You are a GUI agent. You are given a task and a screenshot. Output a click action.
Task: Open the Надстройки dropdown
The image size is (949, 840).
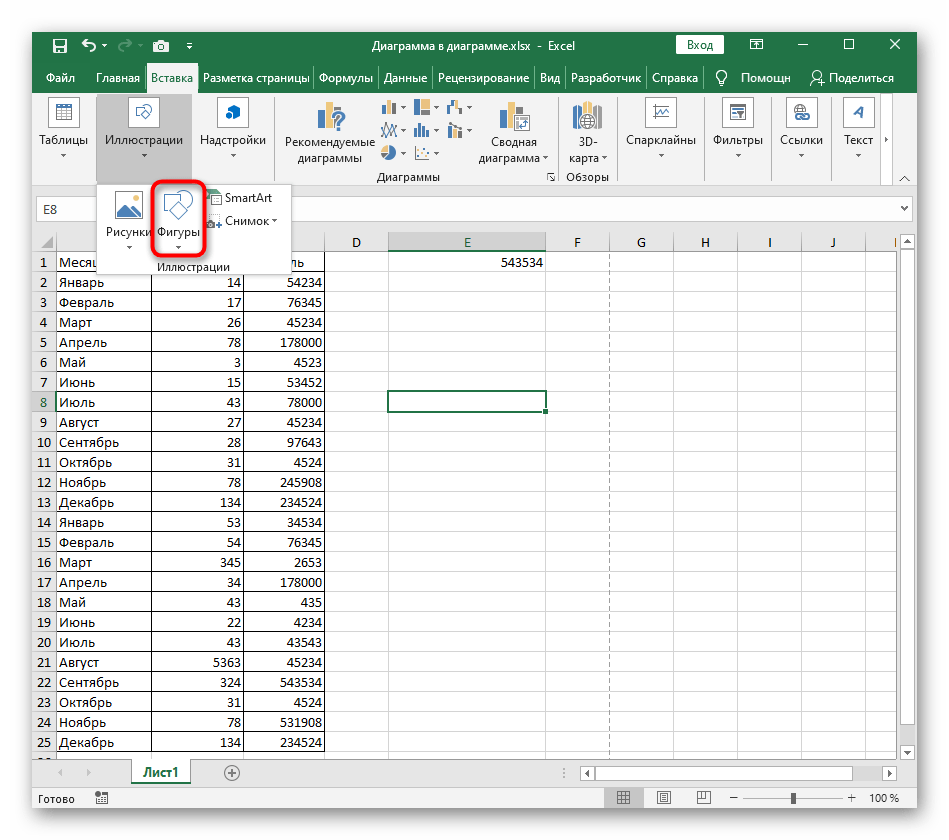click(x=233, y=130)
